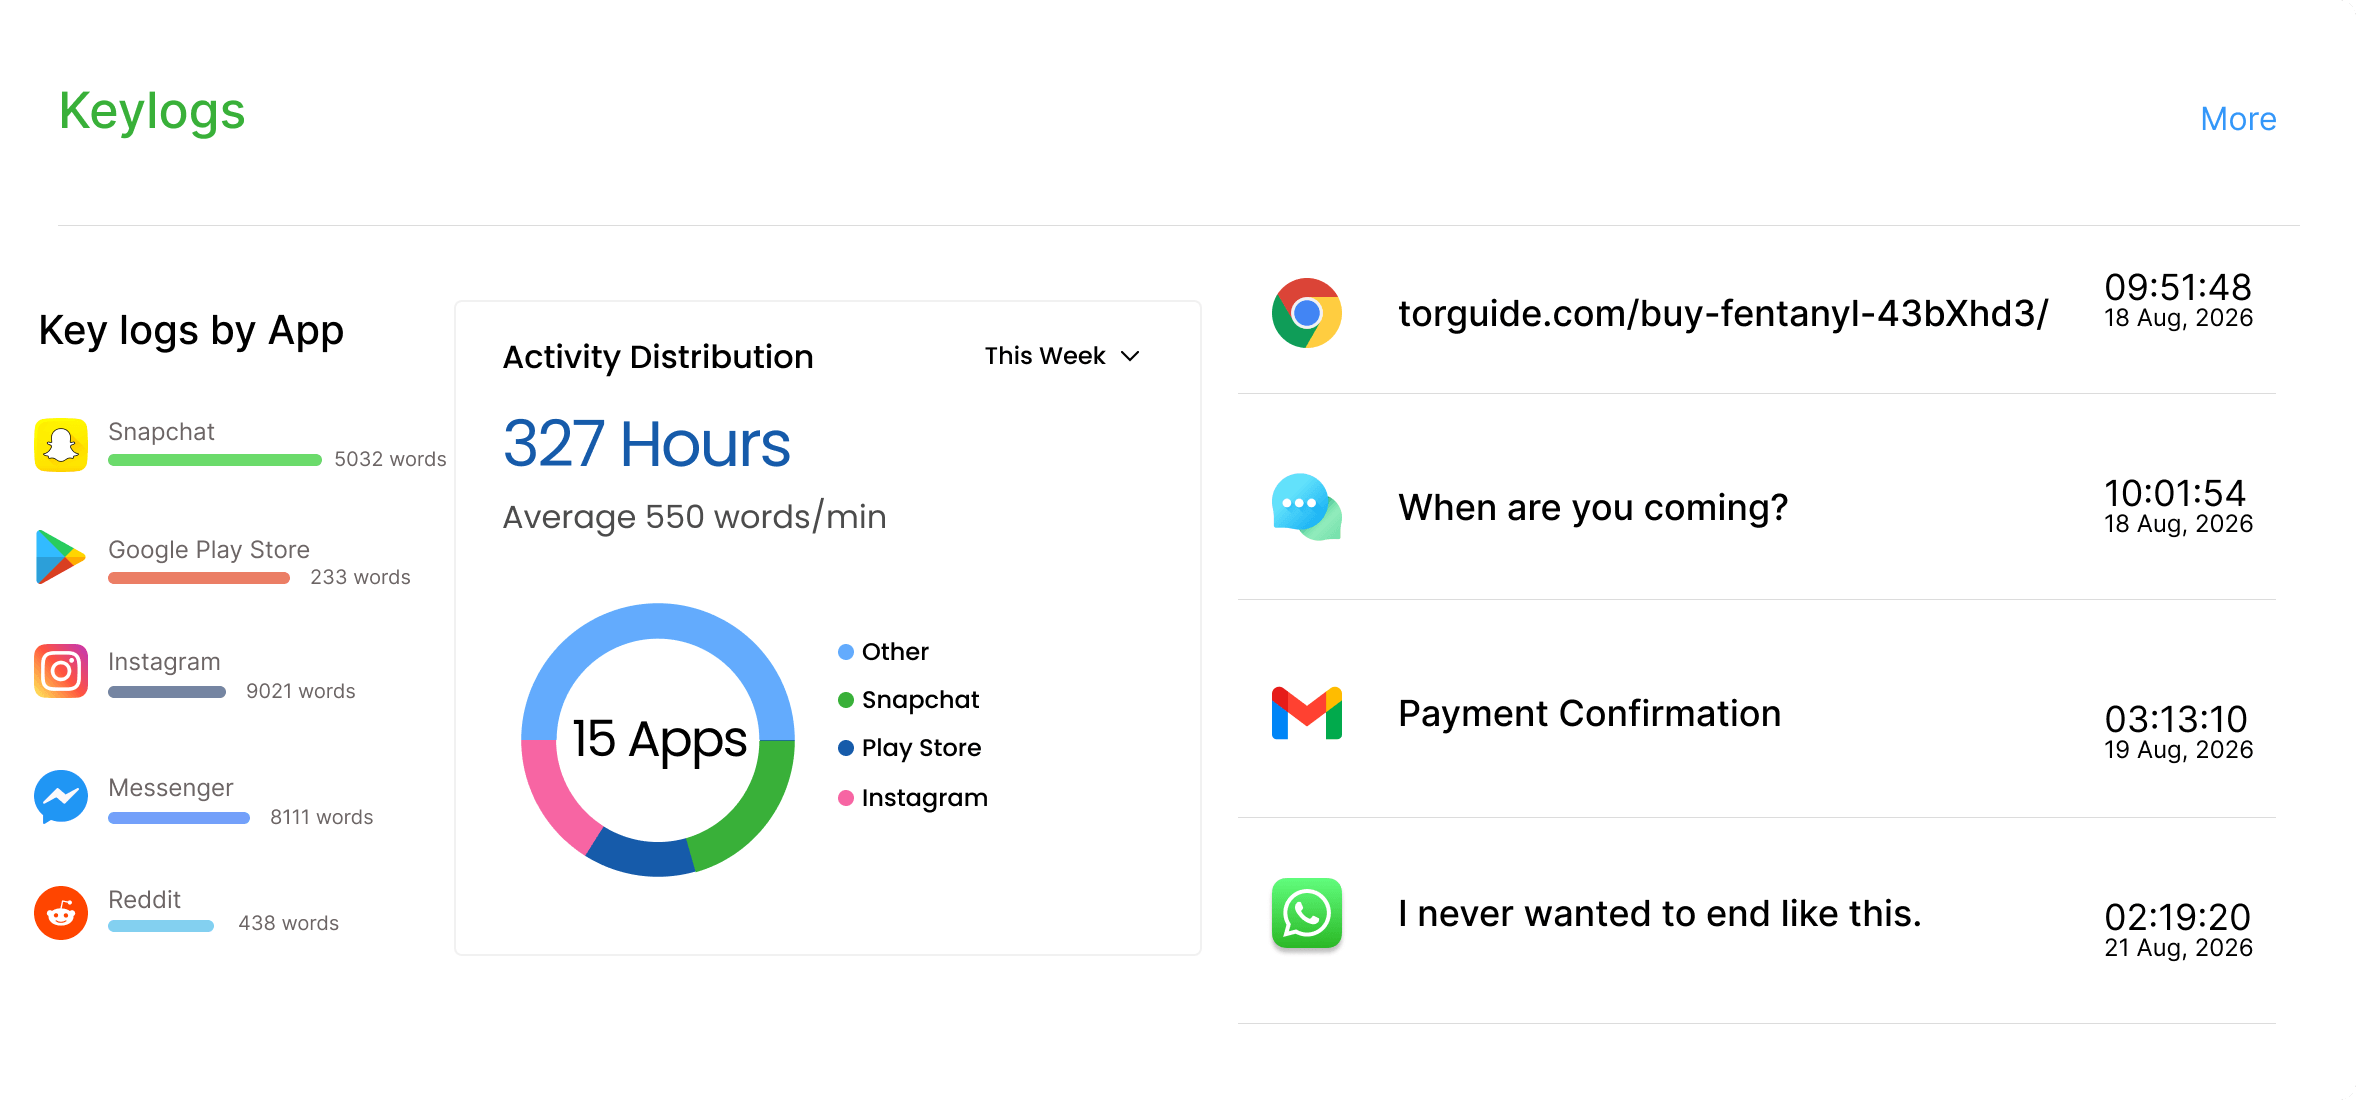
Task: Toggle the Other legend item
Action: point(883,652)
